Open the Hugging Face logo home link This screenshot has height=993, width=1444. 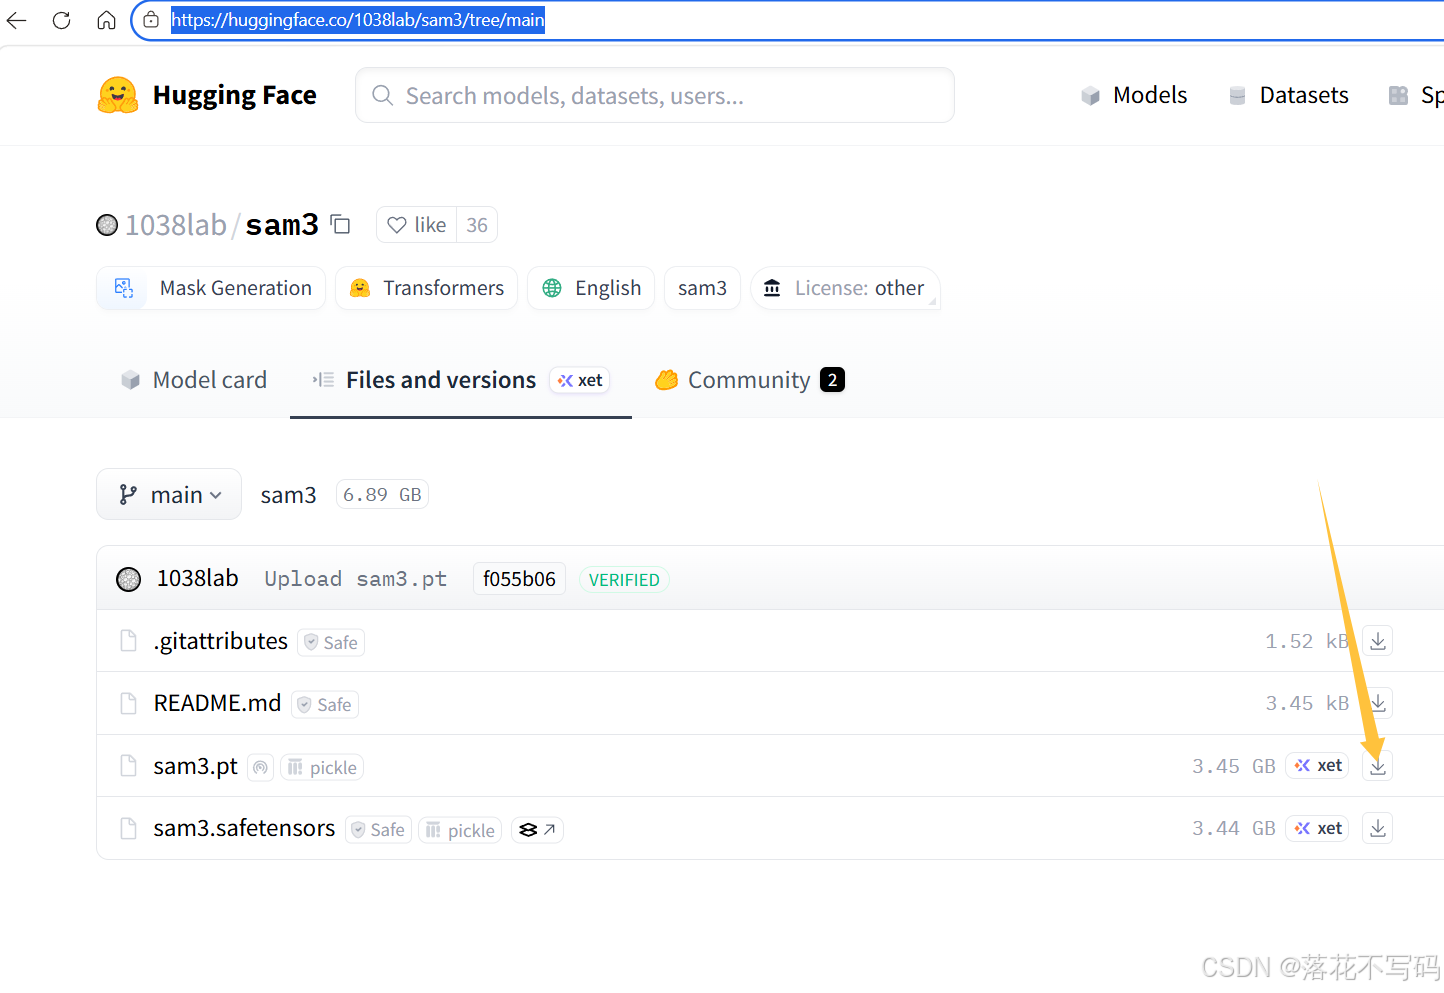pos(207,95)
